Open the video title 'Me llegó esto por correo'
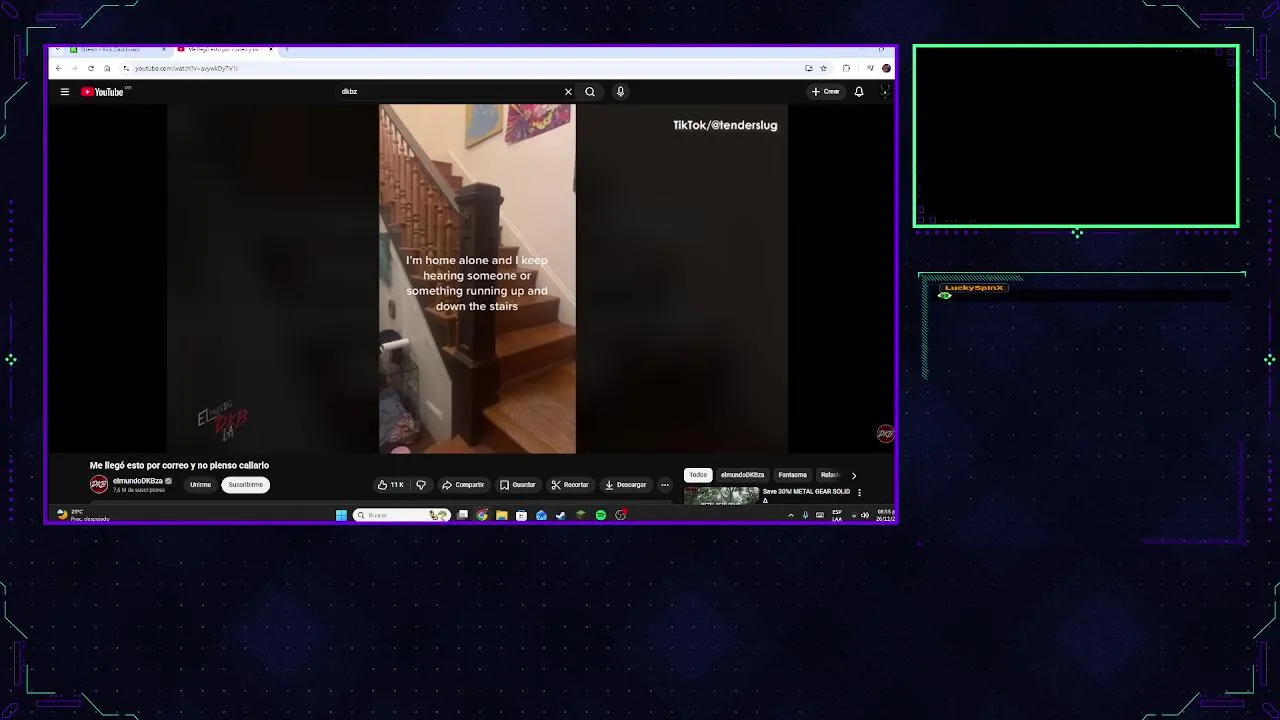The height and width of the screenshot is (720, 1280). coord(179,465)
